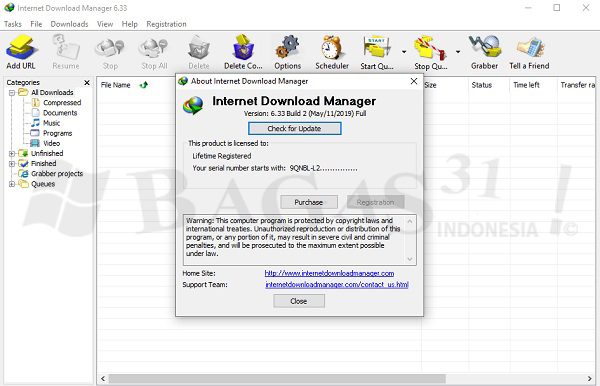Viewport: 600px width, 386px height.
Task: Select the Compressed category
Action: click(x=56, y=103)
